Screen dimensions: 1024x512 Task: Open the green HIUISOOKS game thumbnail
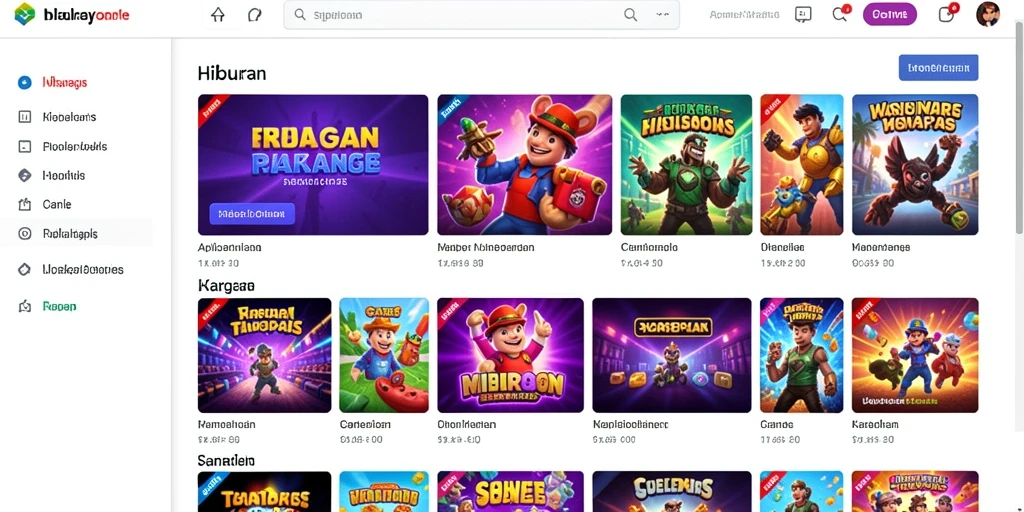[686, 165]
